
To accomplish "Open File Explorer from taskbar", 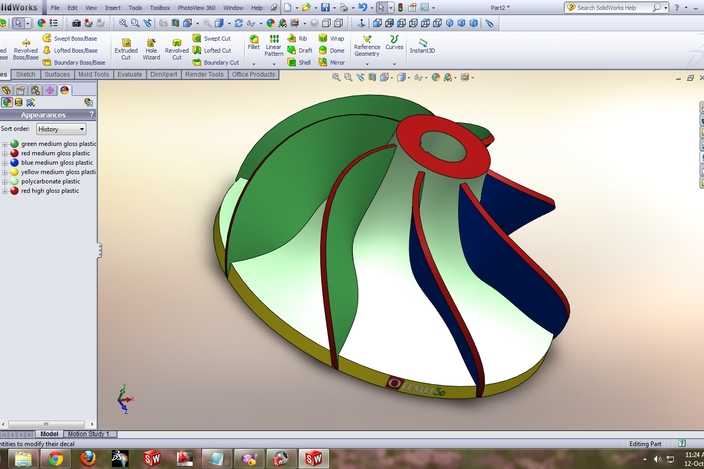I will 23,459.
